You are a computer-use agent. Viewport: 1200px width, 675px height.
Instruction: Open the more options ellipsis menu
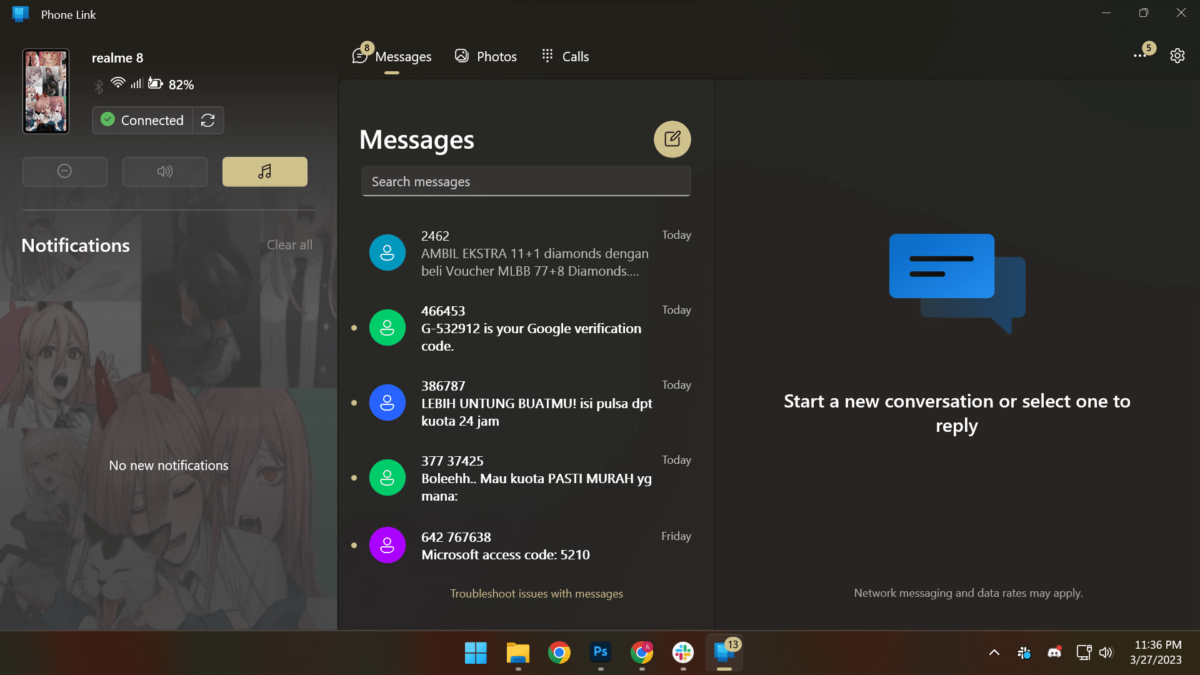[x=1140, y=56]
